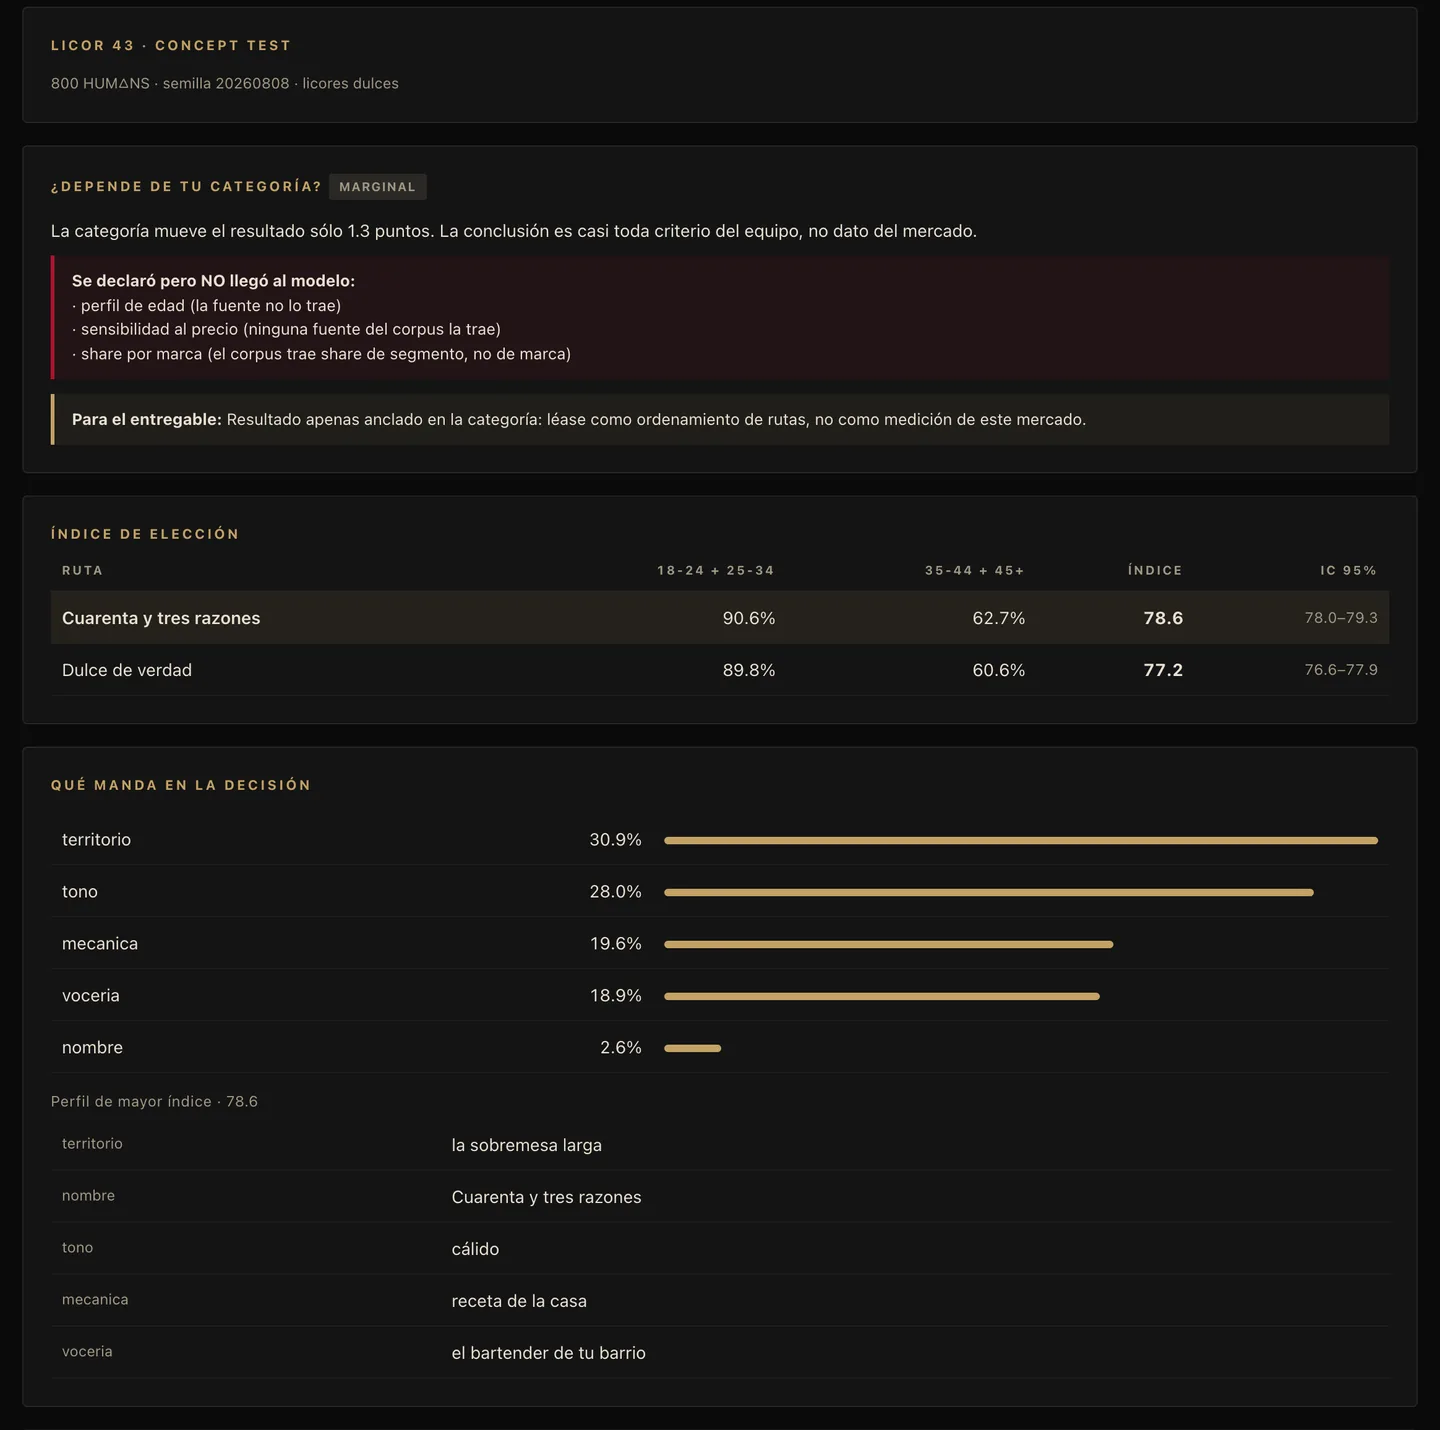
Task: Click the 2.6% value
Action: [x=621, y=1048]
